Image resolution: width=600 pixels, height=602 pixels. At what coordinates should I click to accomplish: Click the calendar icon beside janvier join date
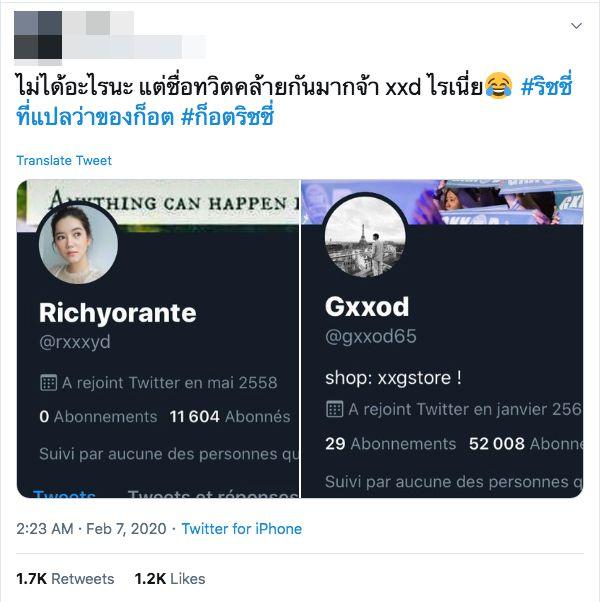point(334,409)
